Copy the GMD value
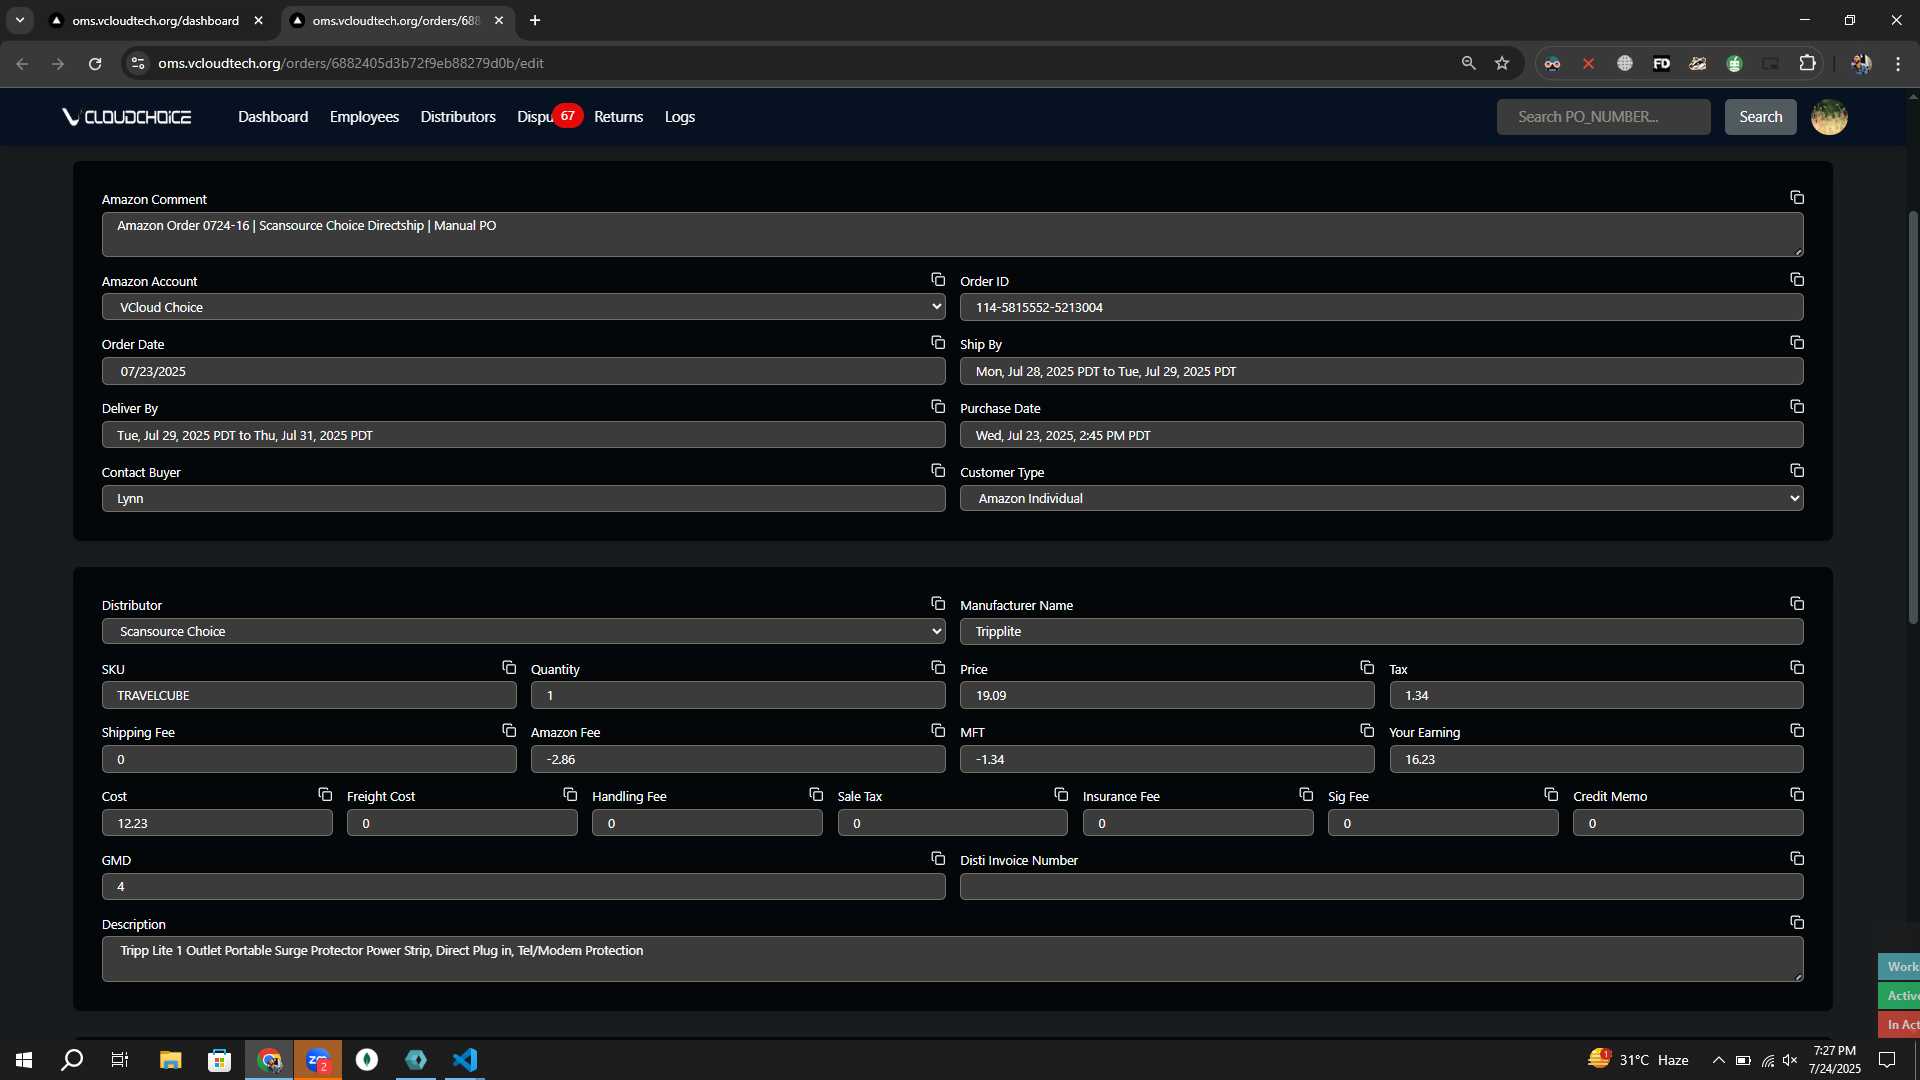The image size is (1920, 1080). (938, 859)
